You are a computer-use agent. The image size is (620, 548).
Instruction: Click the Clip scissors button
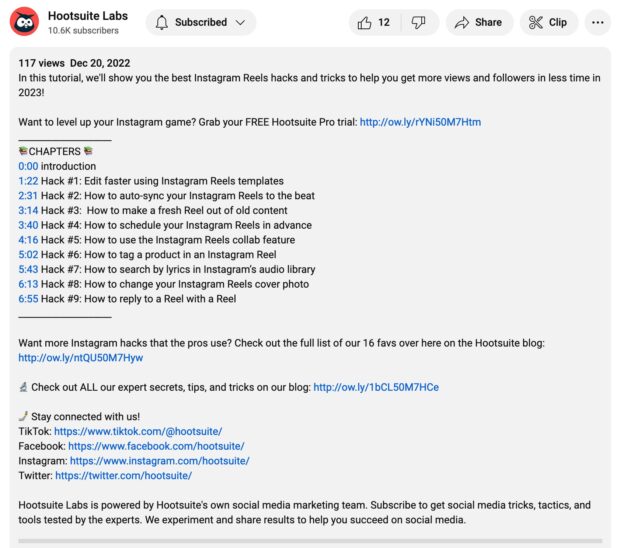pyautogui.click(x=548, y=23)
